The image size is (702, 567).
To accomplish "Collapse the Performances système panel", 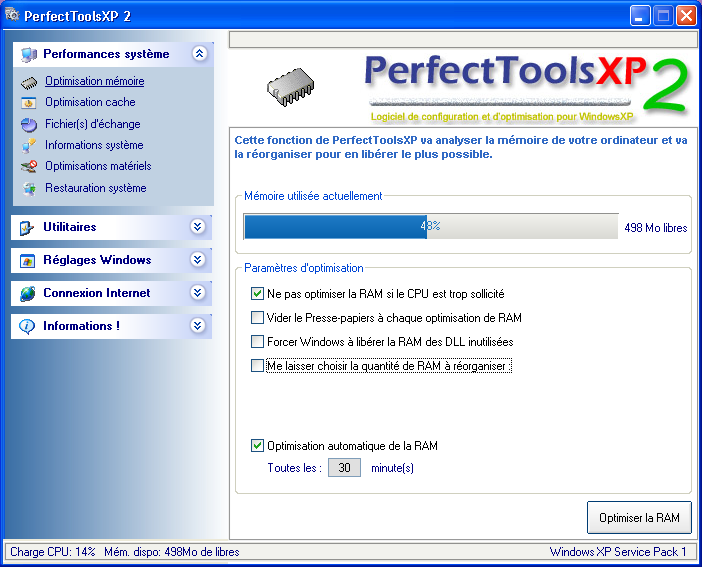I will click(199, 54).
